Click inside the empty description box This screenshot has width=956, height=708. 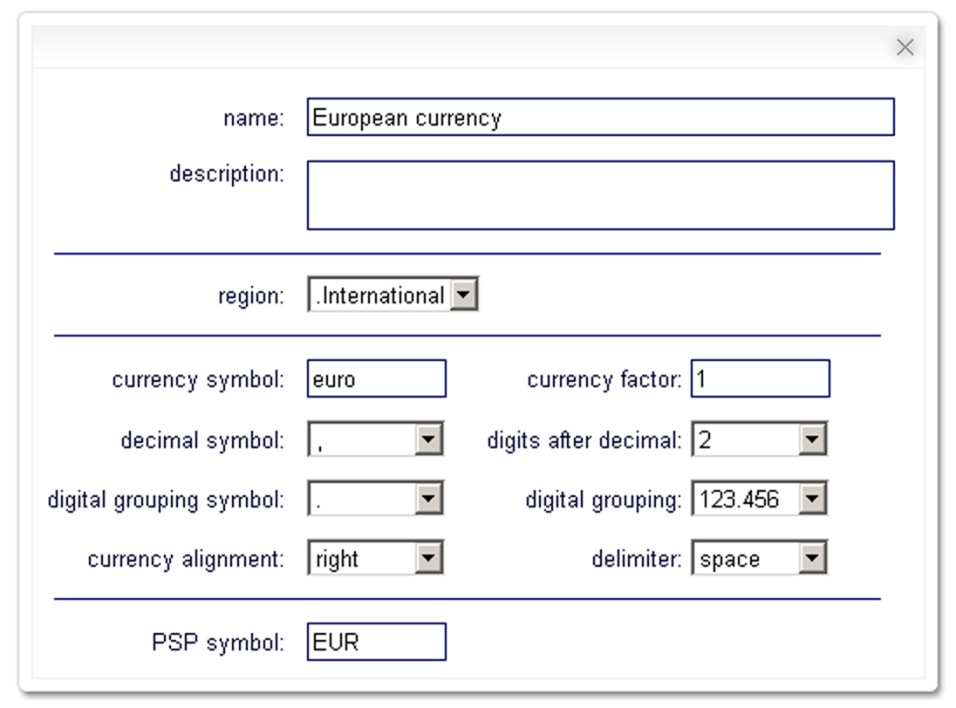pyautogui.click(x=600, y=193)
